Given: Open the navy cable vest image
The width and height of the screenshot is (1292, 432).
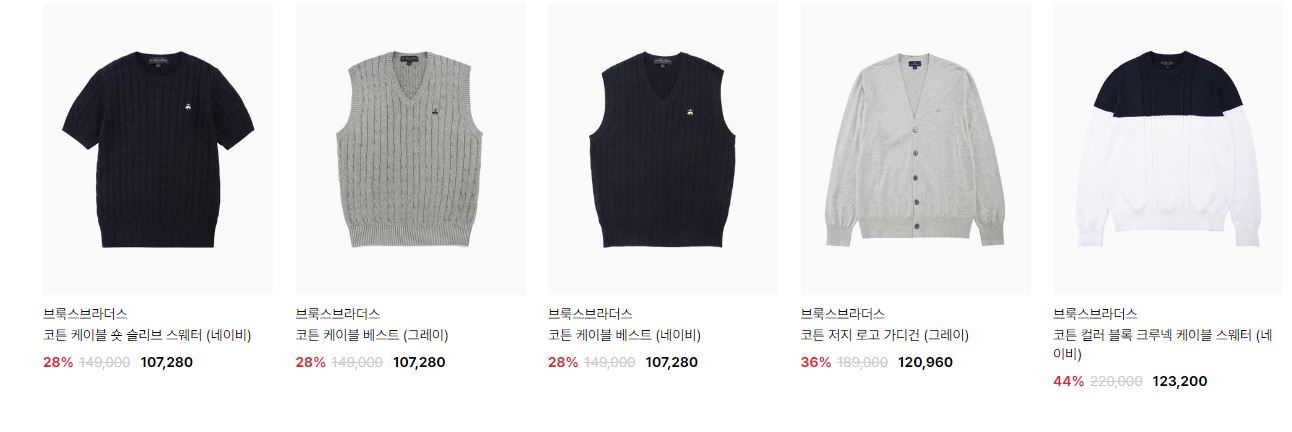Looking at the screenshot, I should (663, 148).
